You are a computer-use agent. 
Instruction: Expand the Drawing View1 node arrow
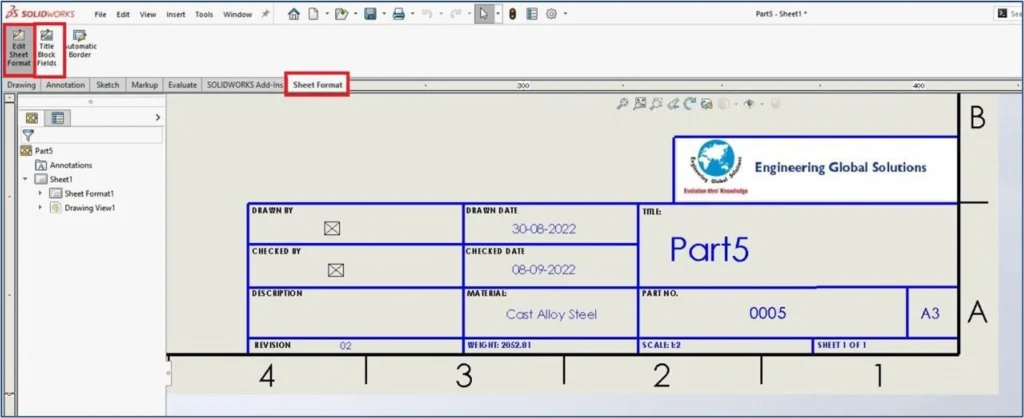coord(40,208)
